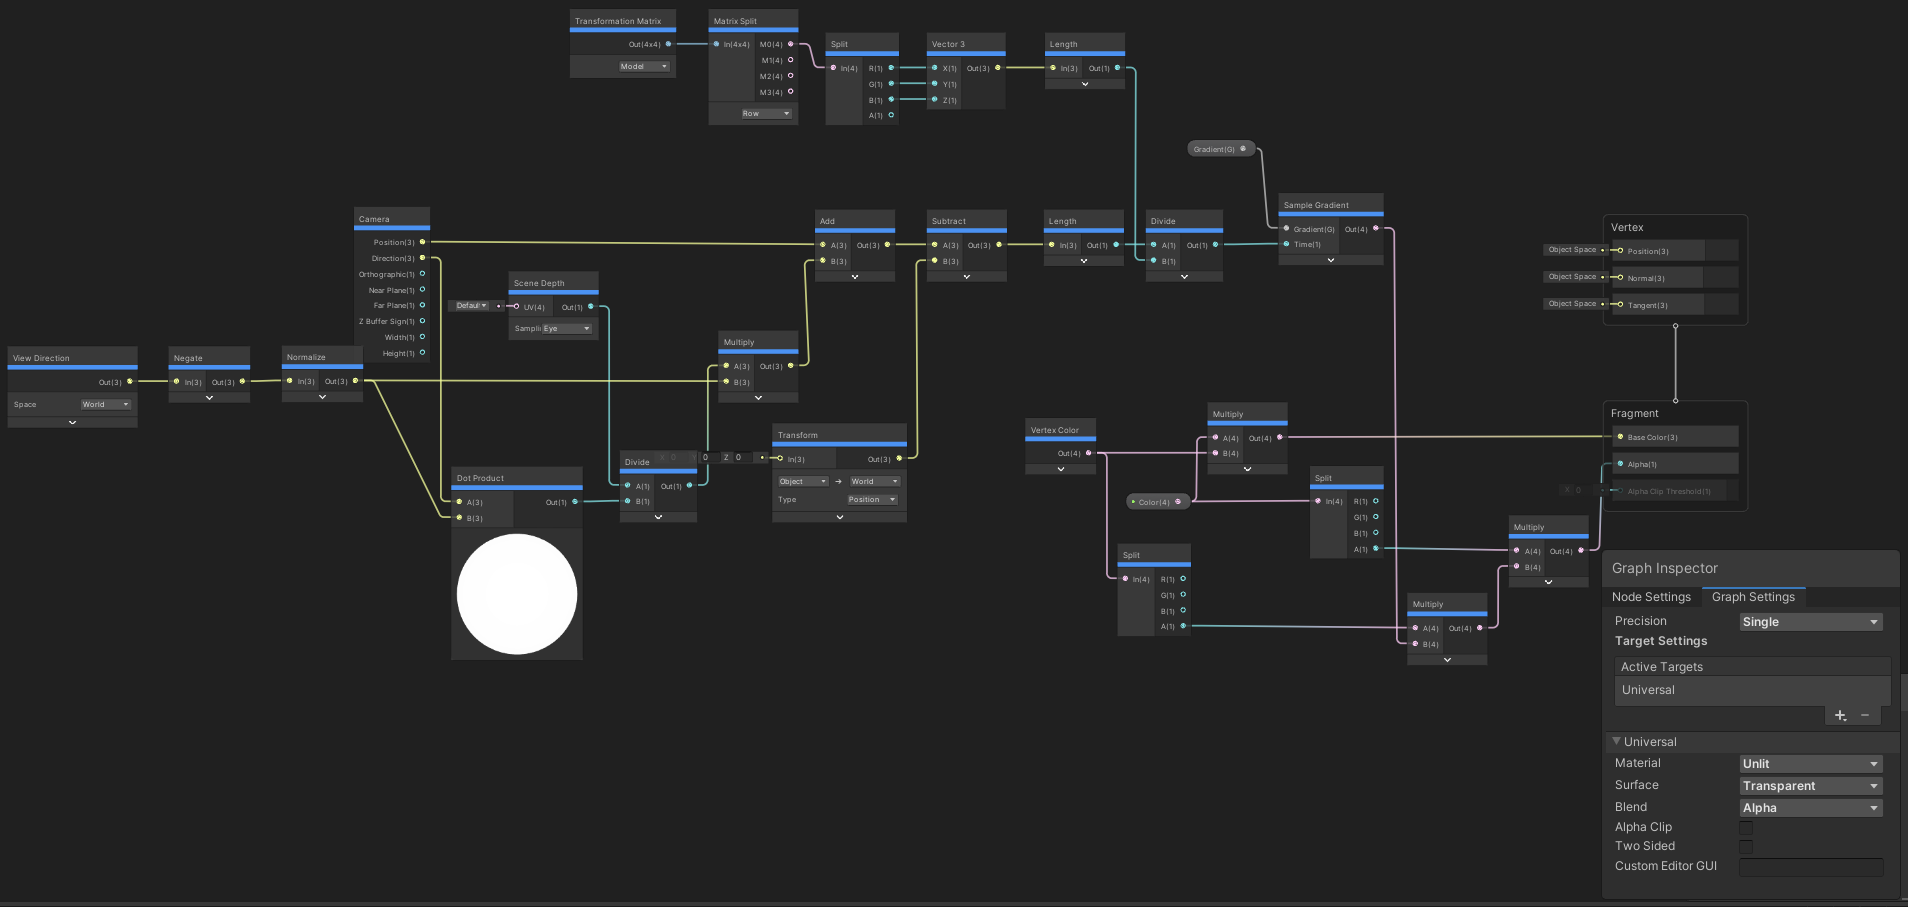
Task: Open the Unlit Material dropdown
Action: tap(1809, 763)
